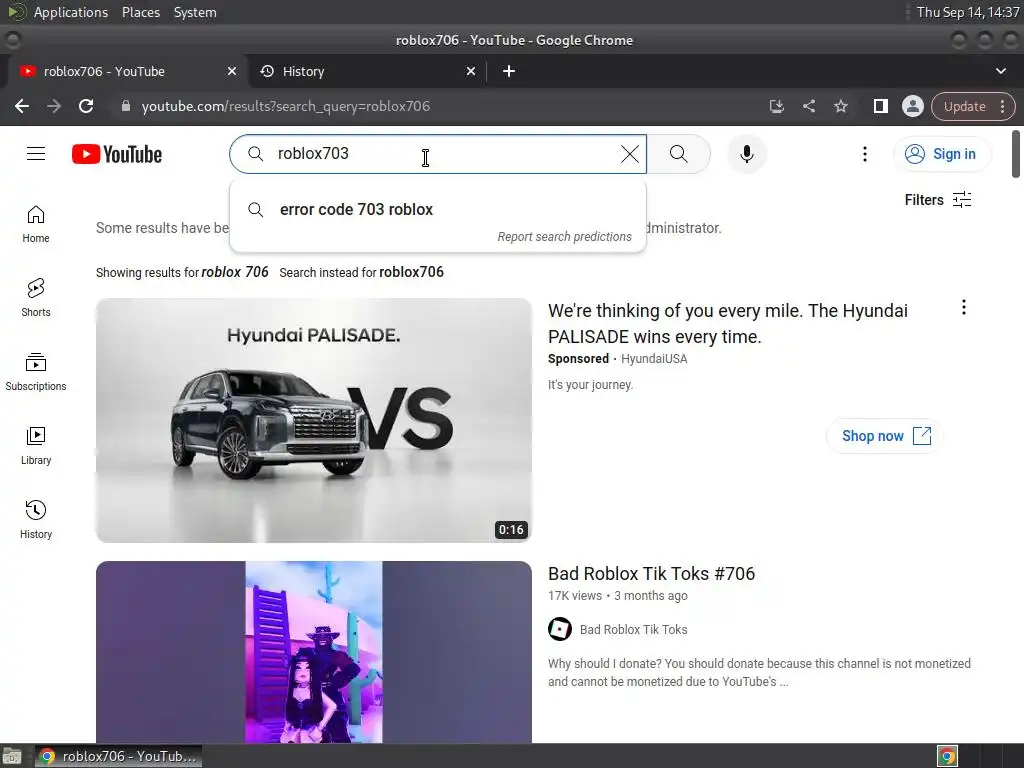This screenshot has width=1024, height=768.
Task: Reload the page
Action: tap(86, 106)
